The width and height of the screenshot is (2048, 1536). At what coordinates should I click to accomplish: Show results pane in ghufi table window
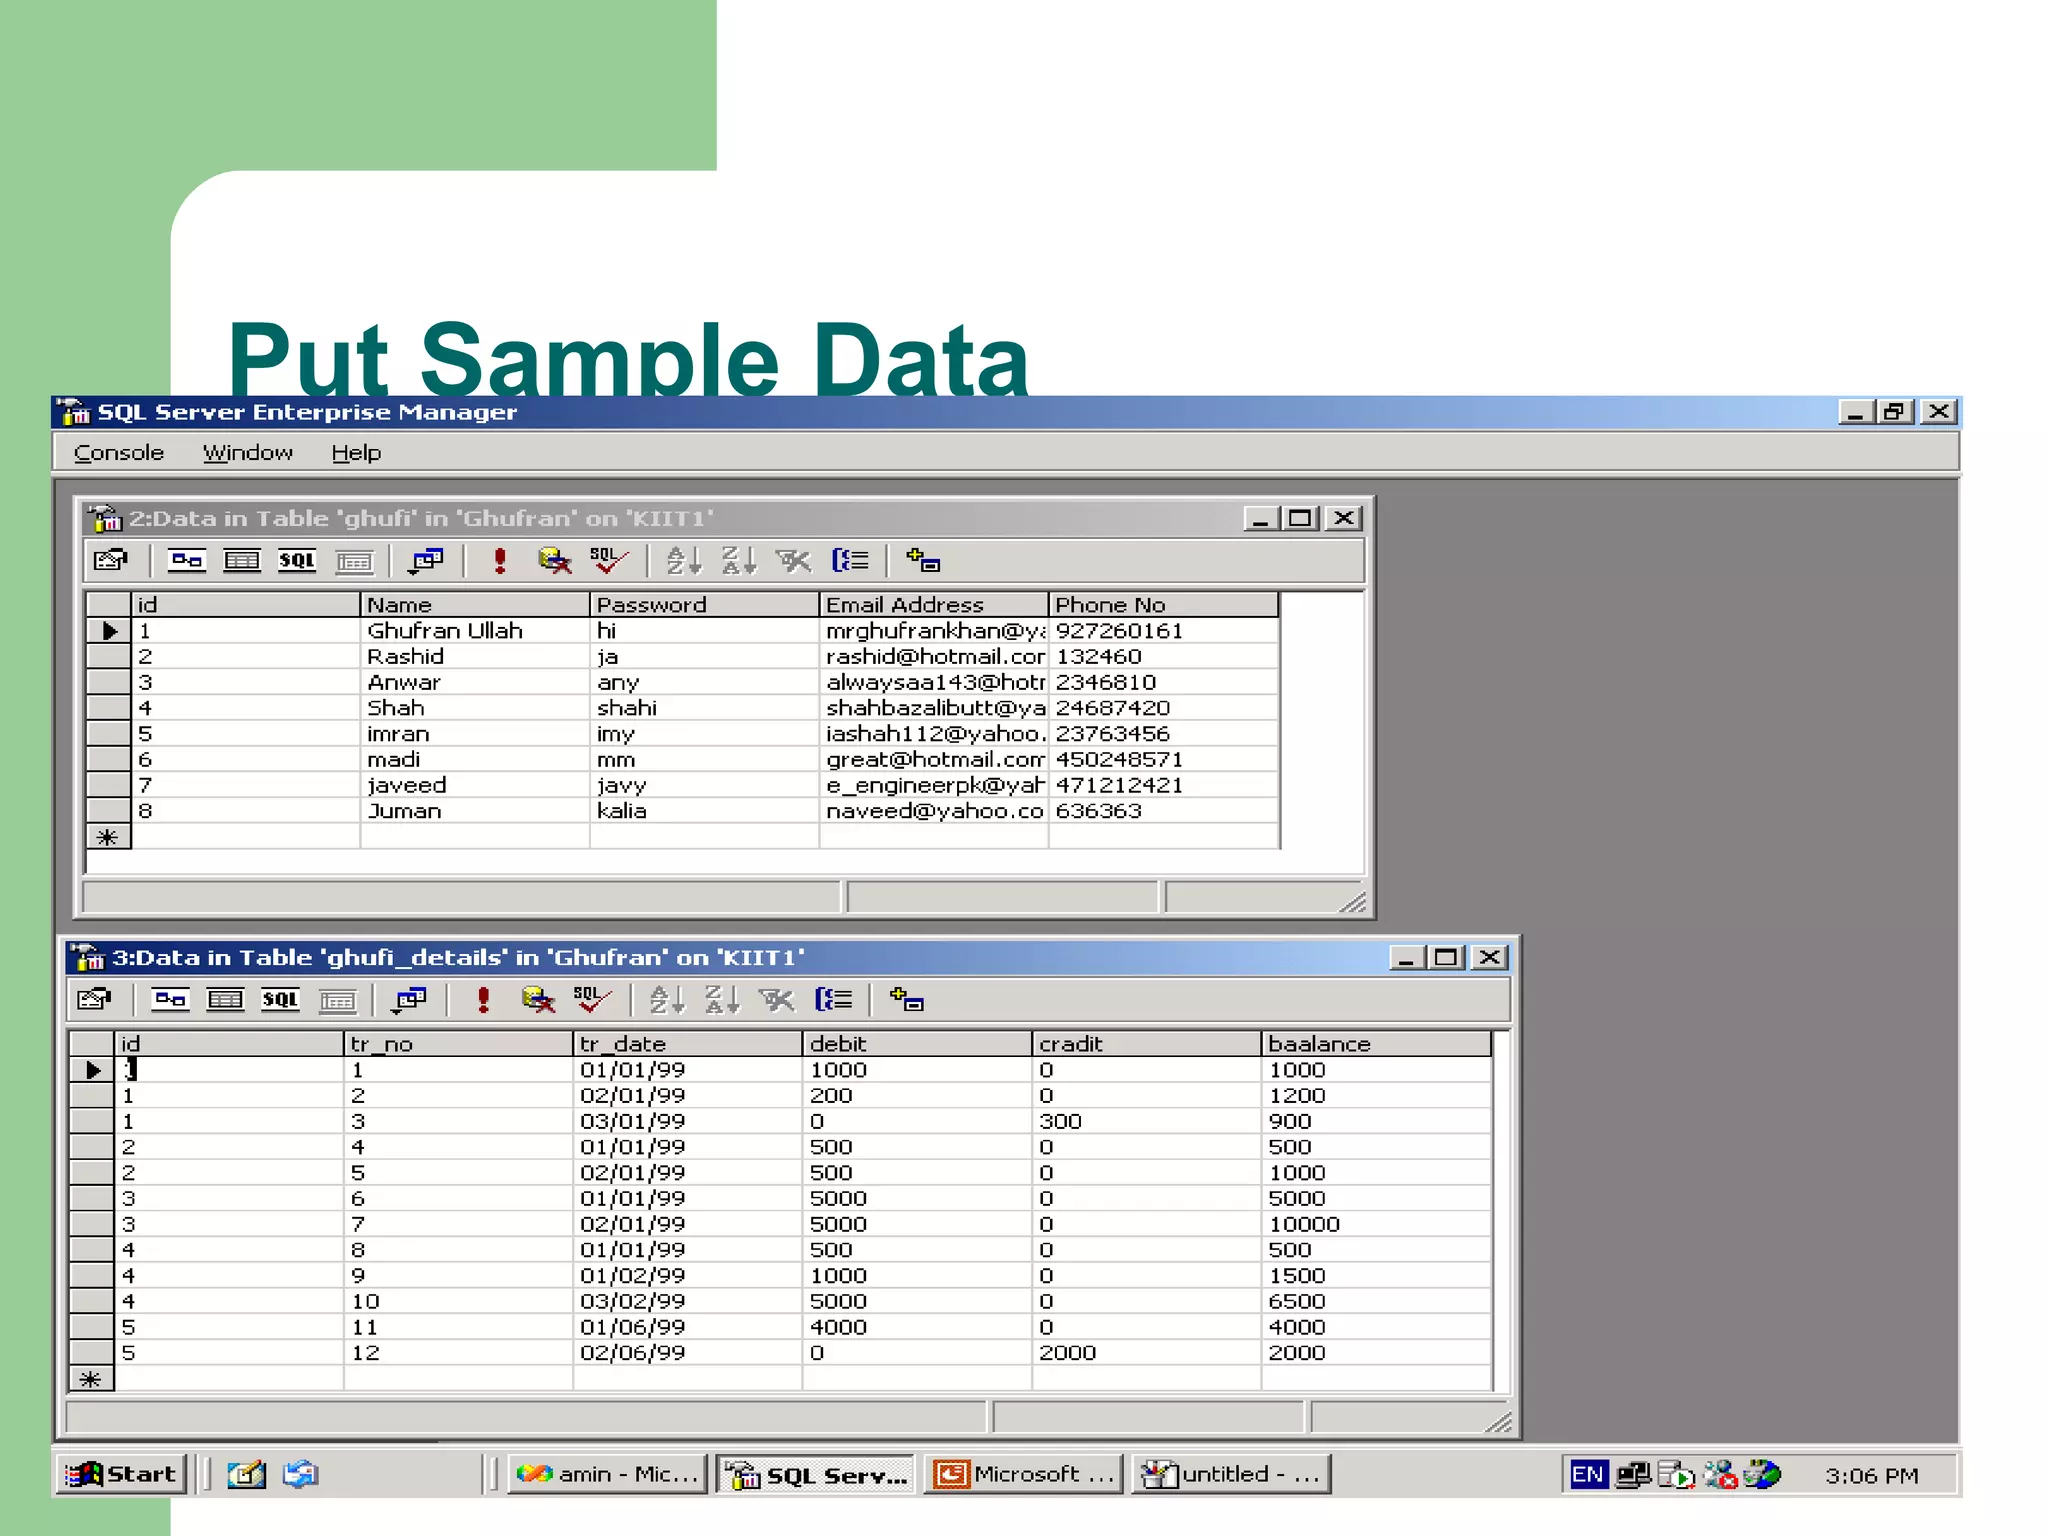click(354, 561)
